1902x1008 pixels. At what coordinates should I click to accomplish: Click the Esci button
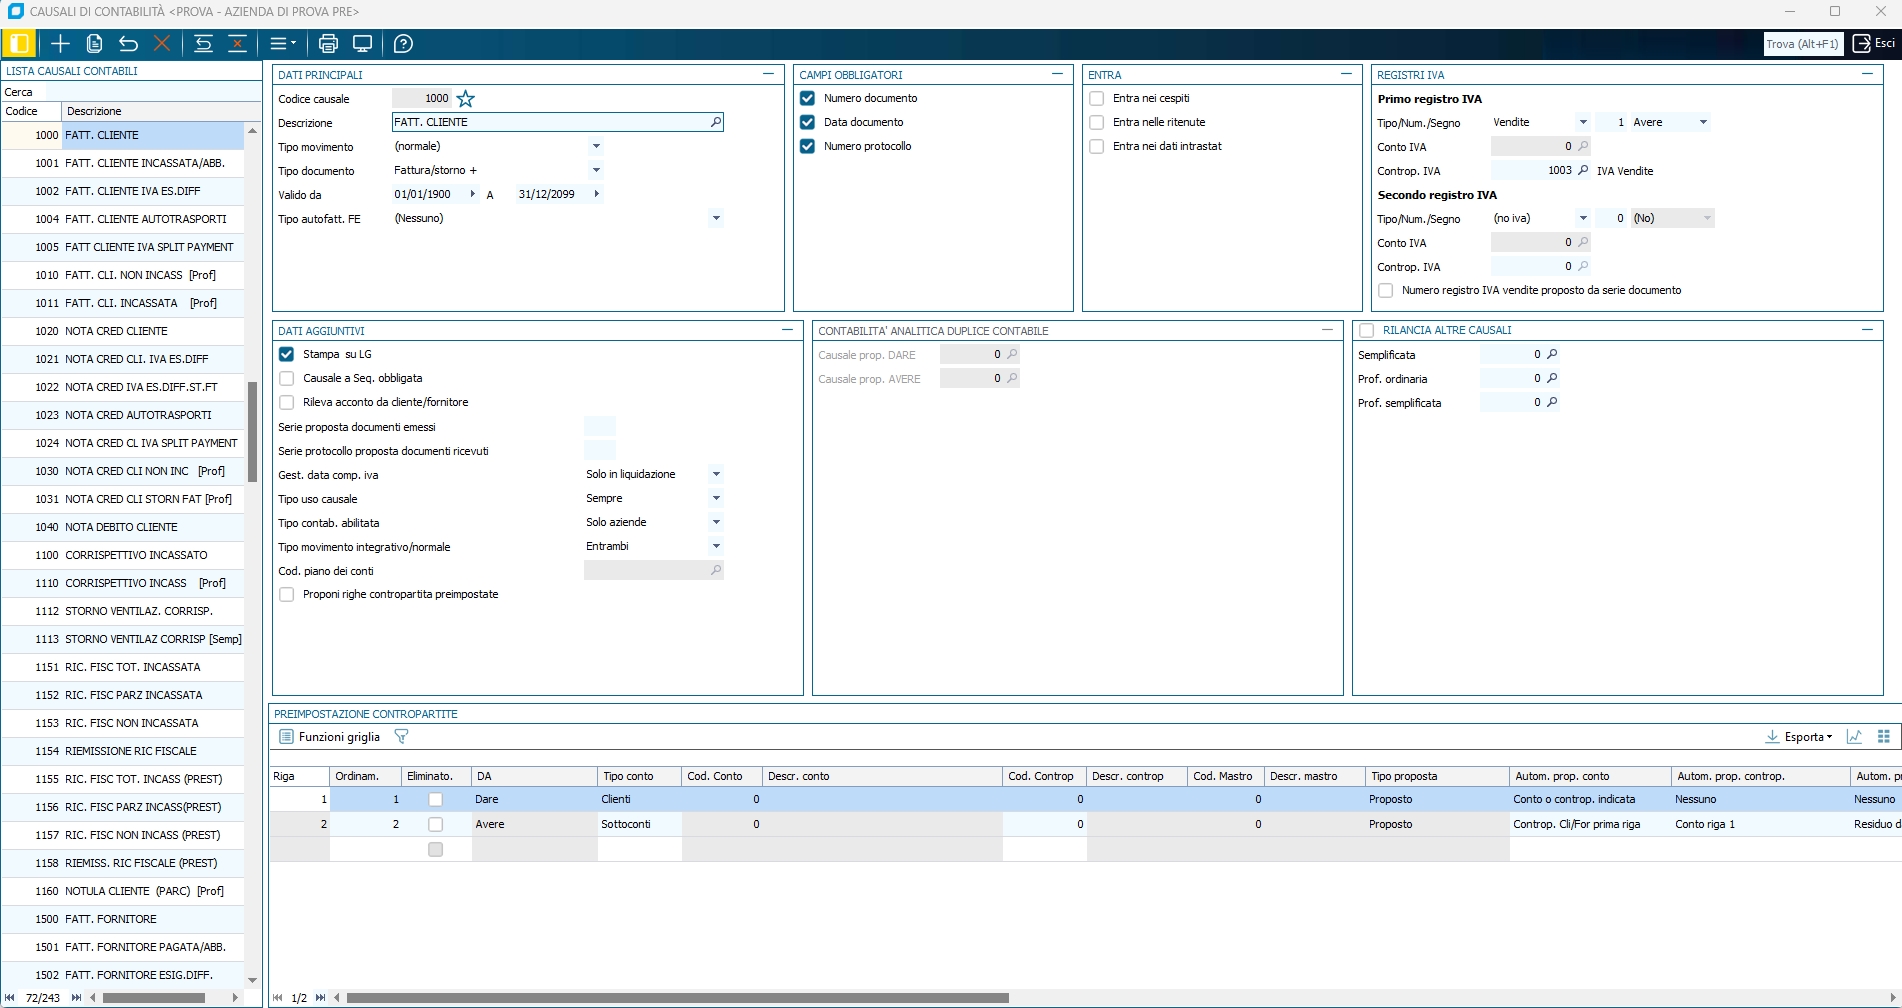[x=1874, y=44]
